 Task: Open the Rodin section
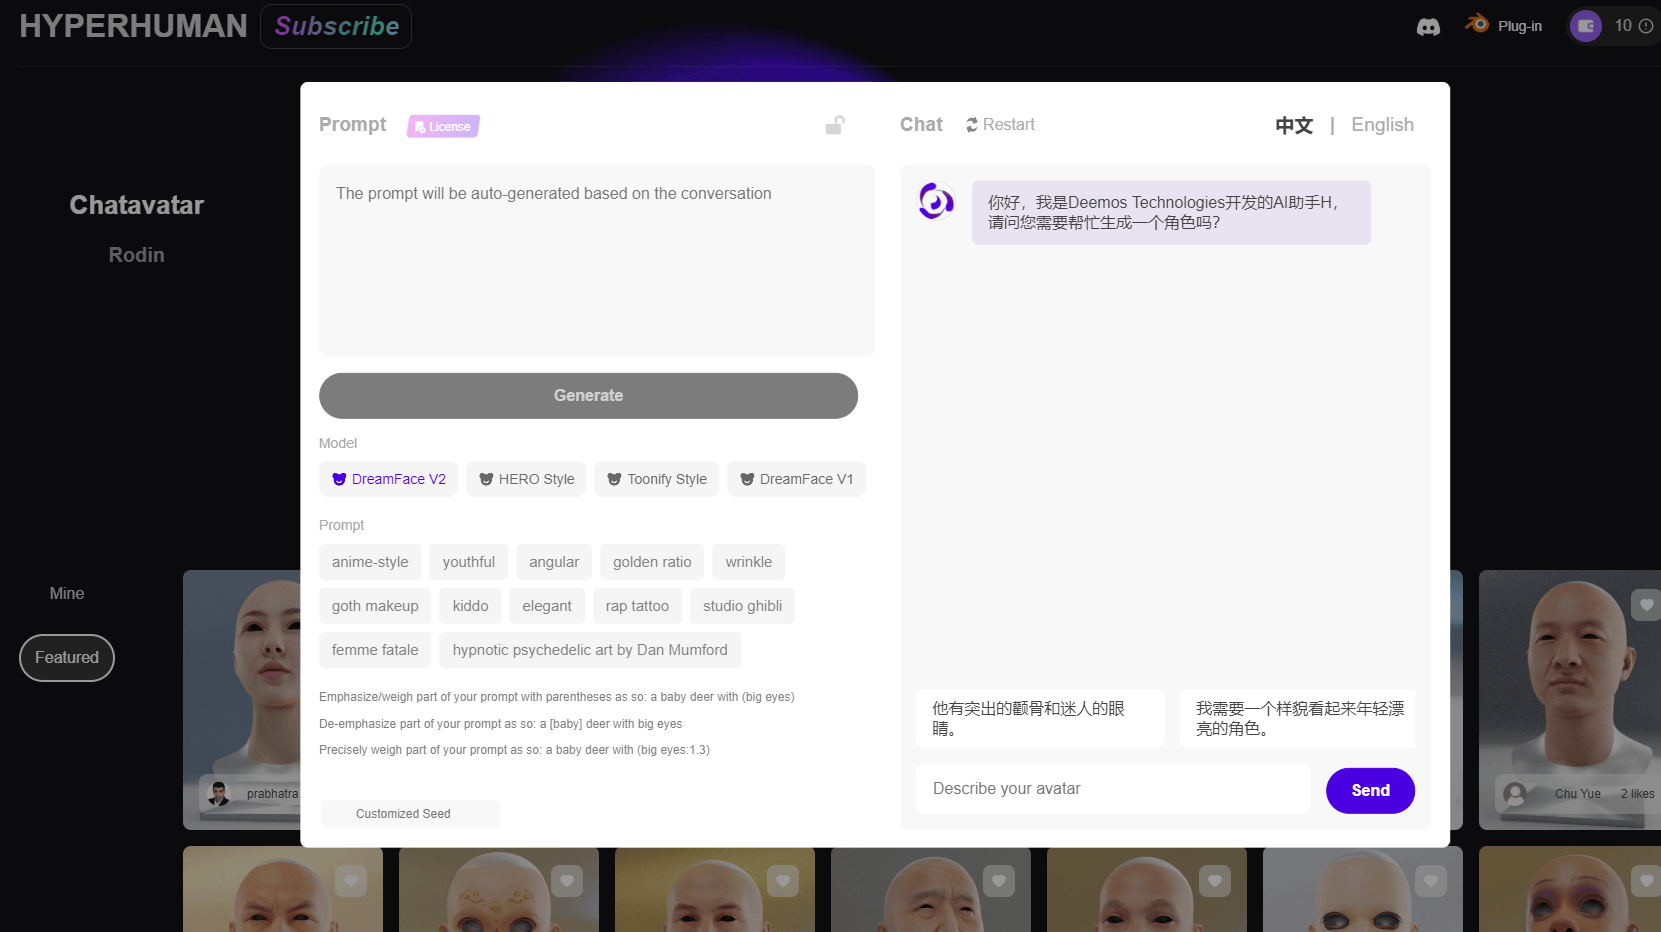(x=136, y=255)
